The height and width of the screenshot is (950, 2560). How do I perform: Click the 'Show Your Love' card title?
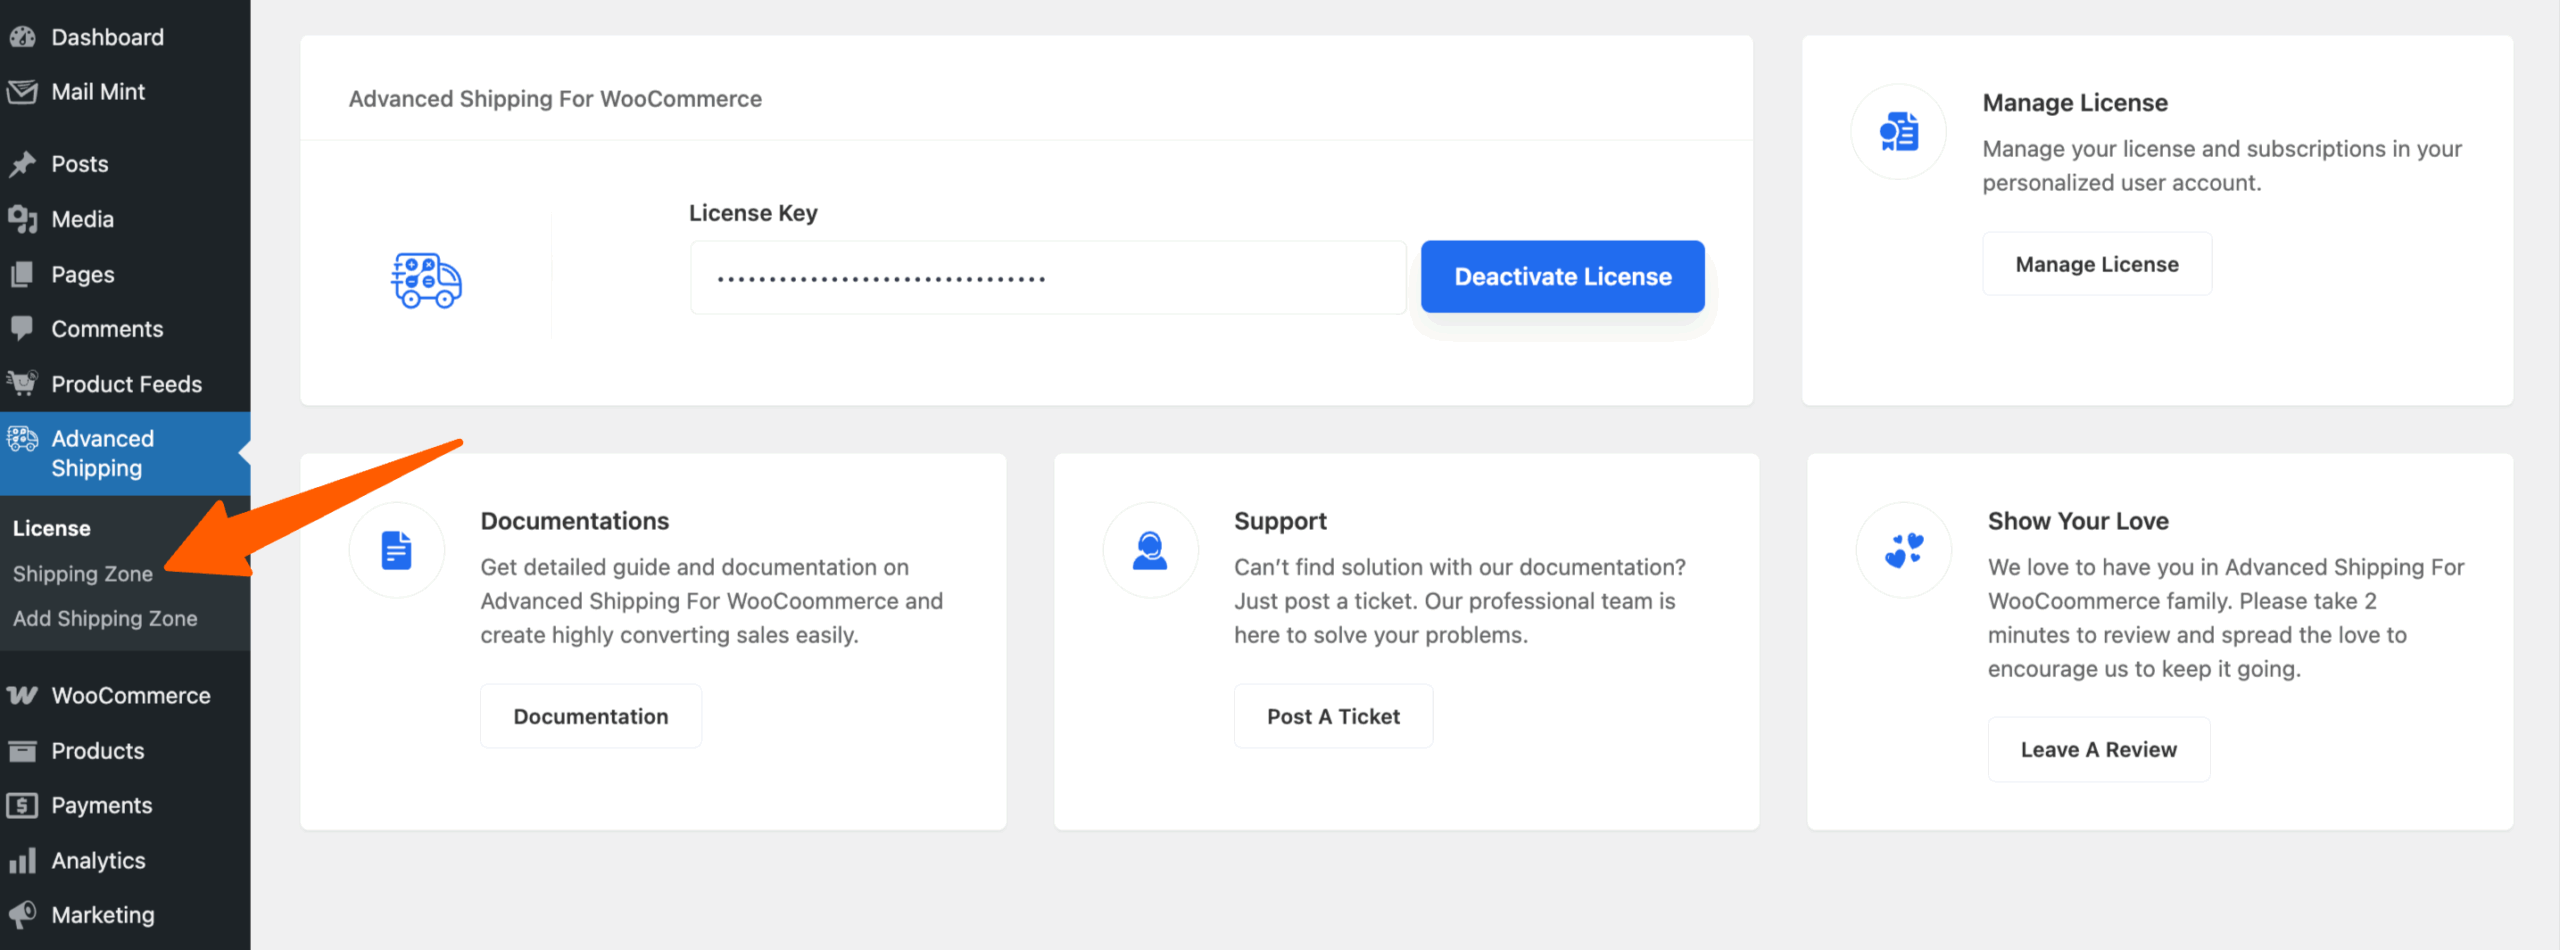pos(2078,521)
